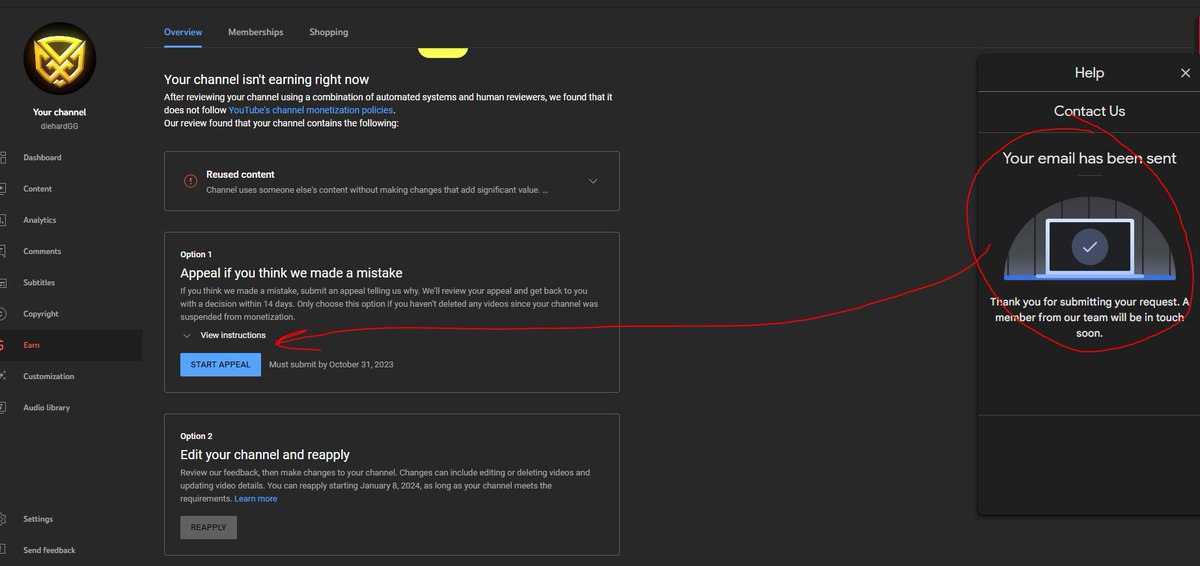
Task: Open the Learn more link
Action: coord(256,499)
